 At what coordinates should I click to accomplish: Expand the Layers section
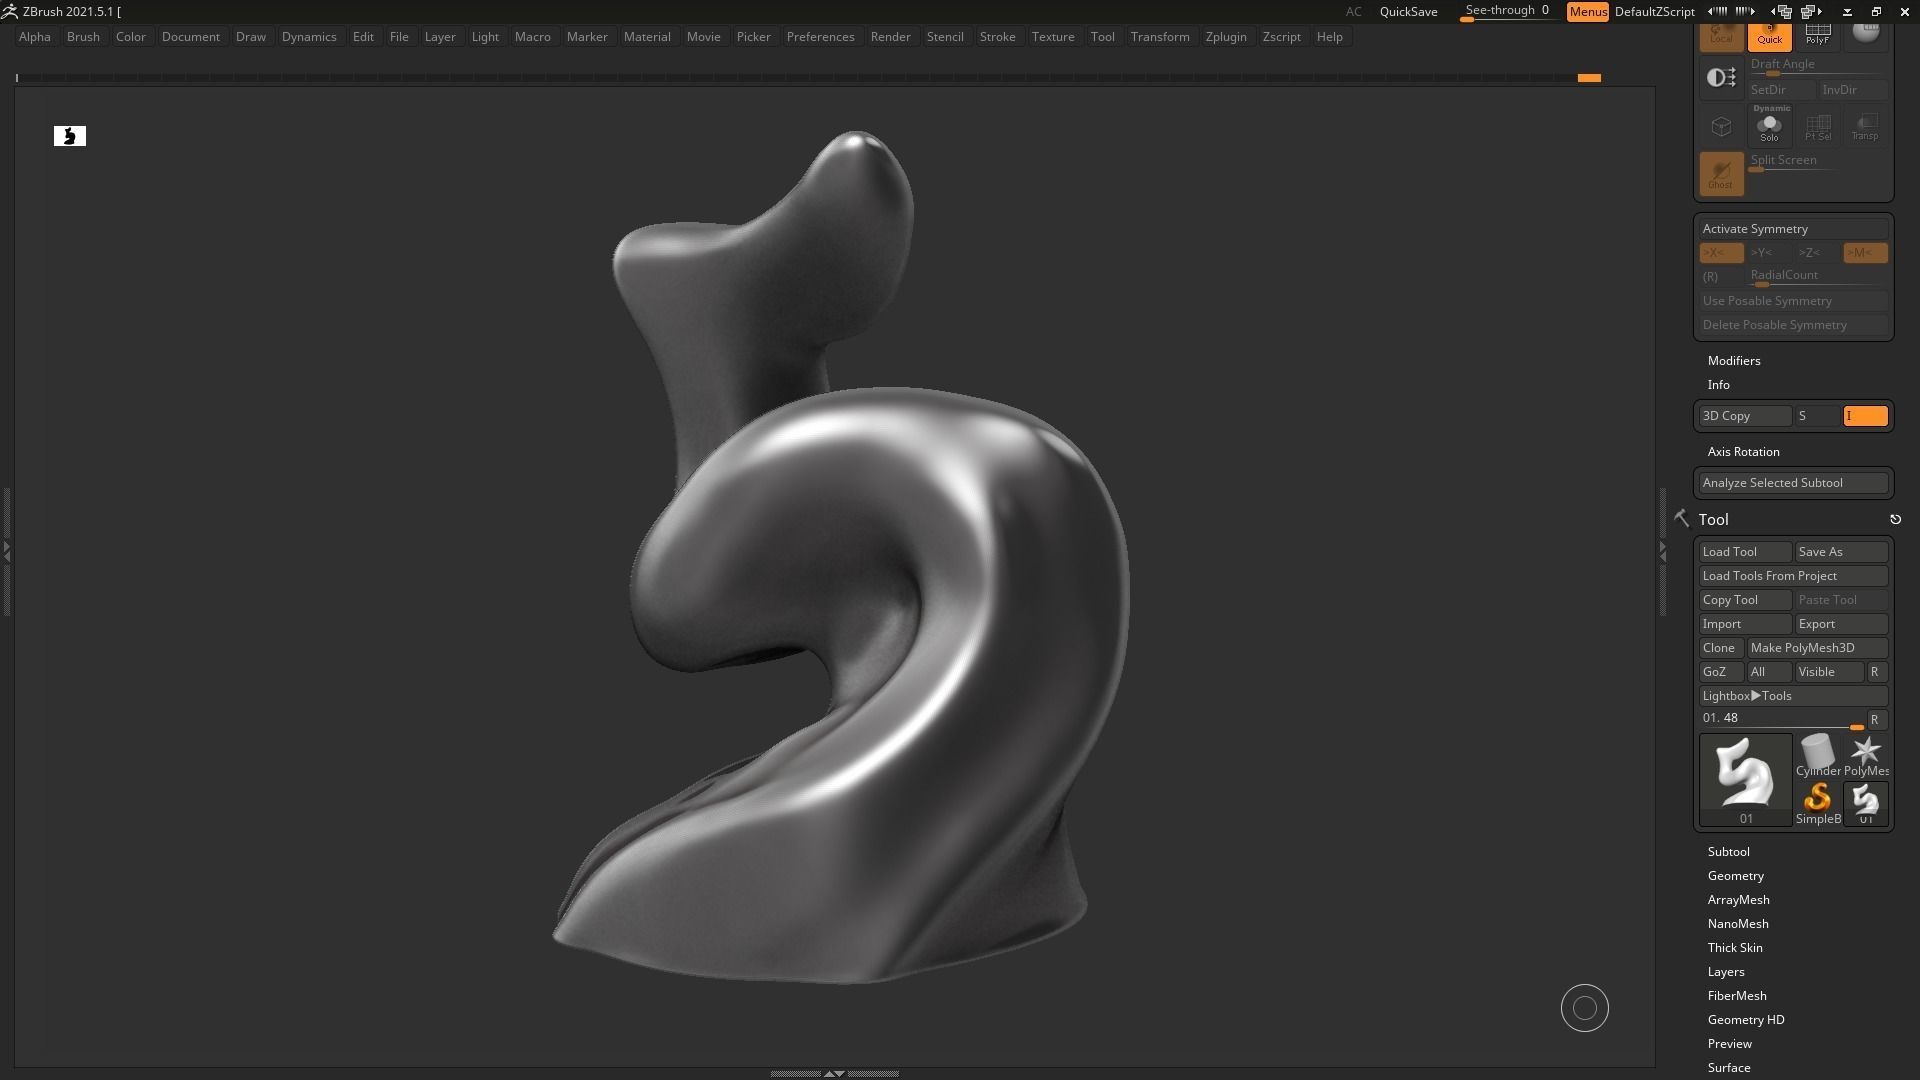[x=1726, y=972]
